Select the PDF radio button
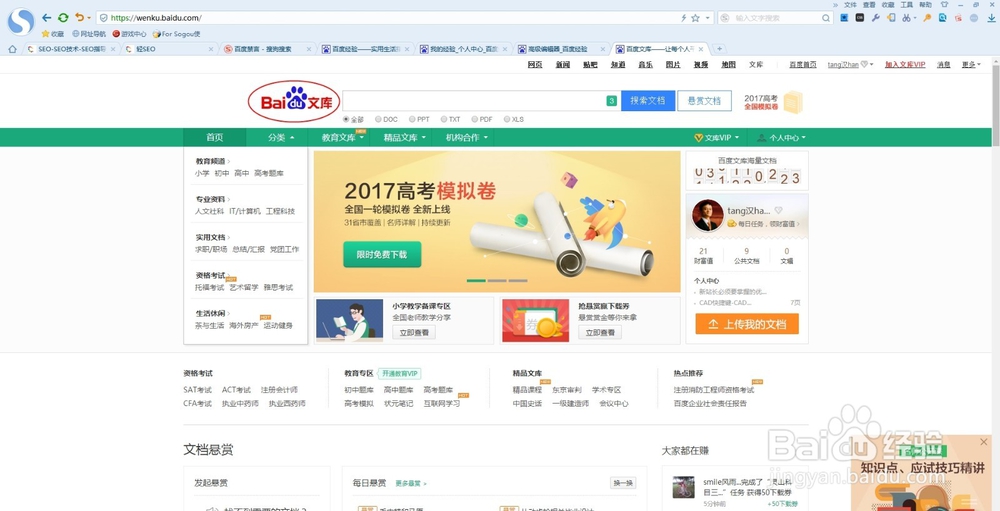The image size is (1000, 511). coord(474,119)
